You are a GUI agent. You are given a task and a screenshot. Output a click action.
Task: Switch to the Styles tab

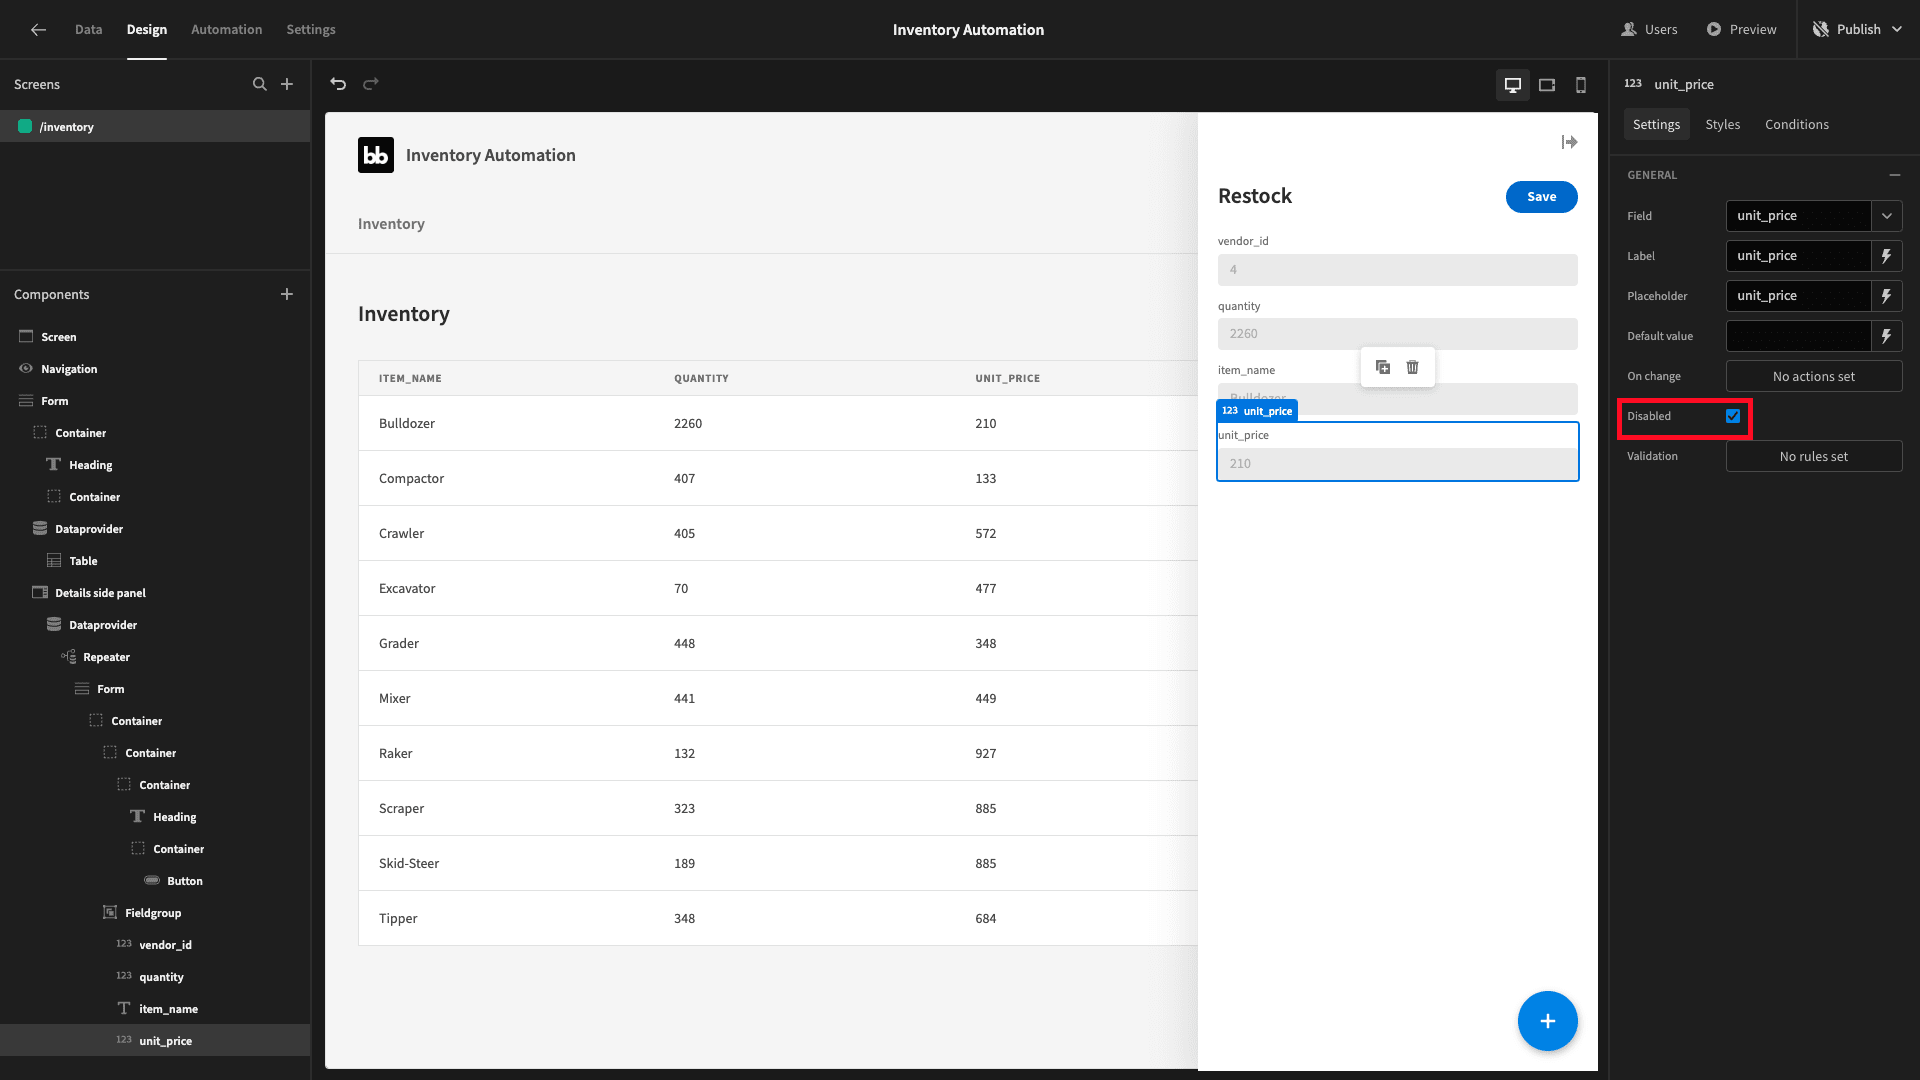click(1722, 124)
